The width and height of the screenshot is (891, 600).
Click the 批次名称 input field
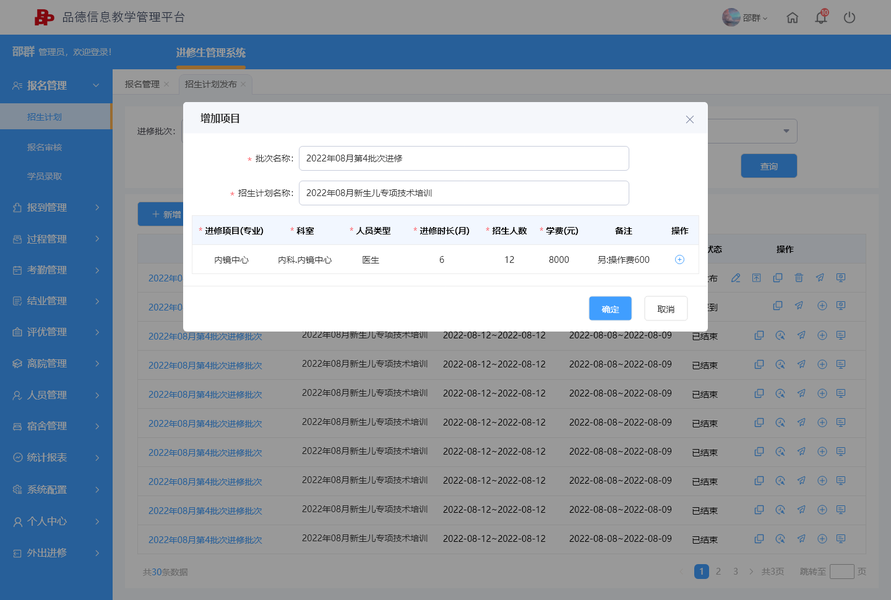[x=464, y=159]
